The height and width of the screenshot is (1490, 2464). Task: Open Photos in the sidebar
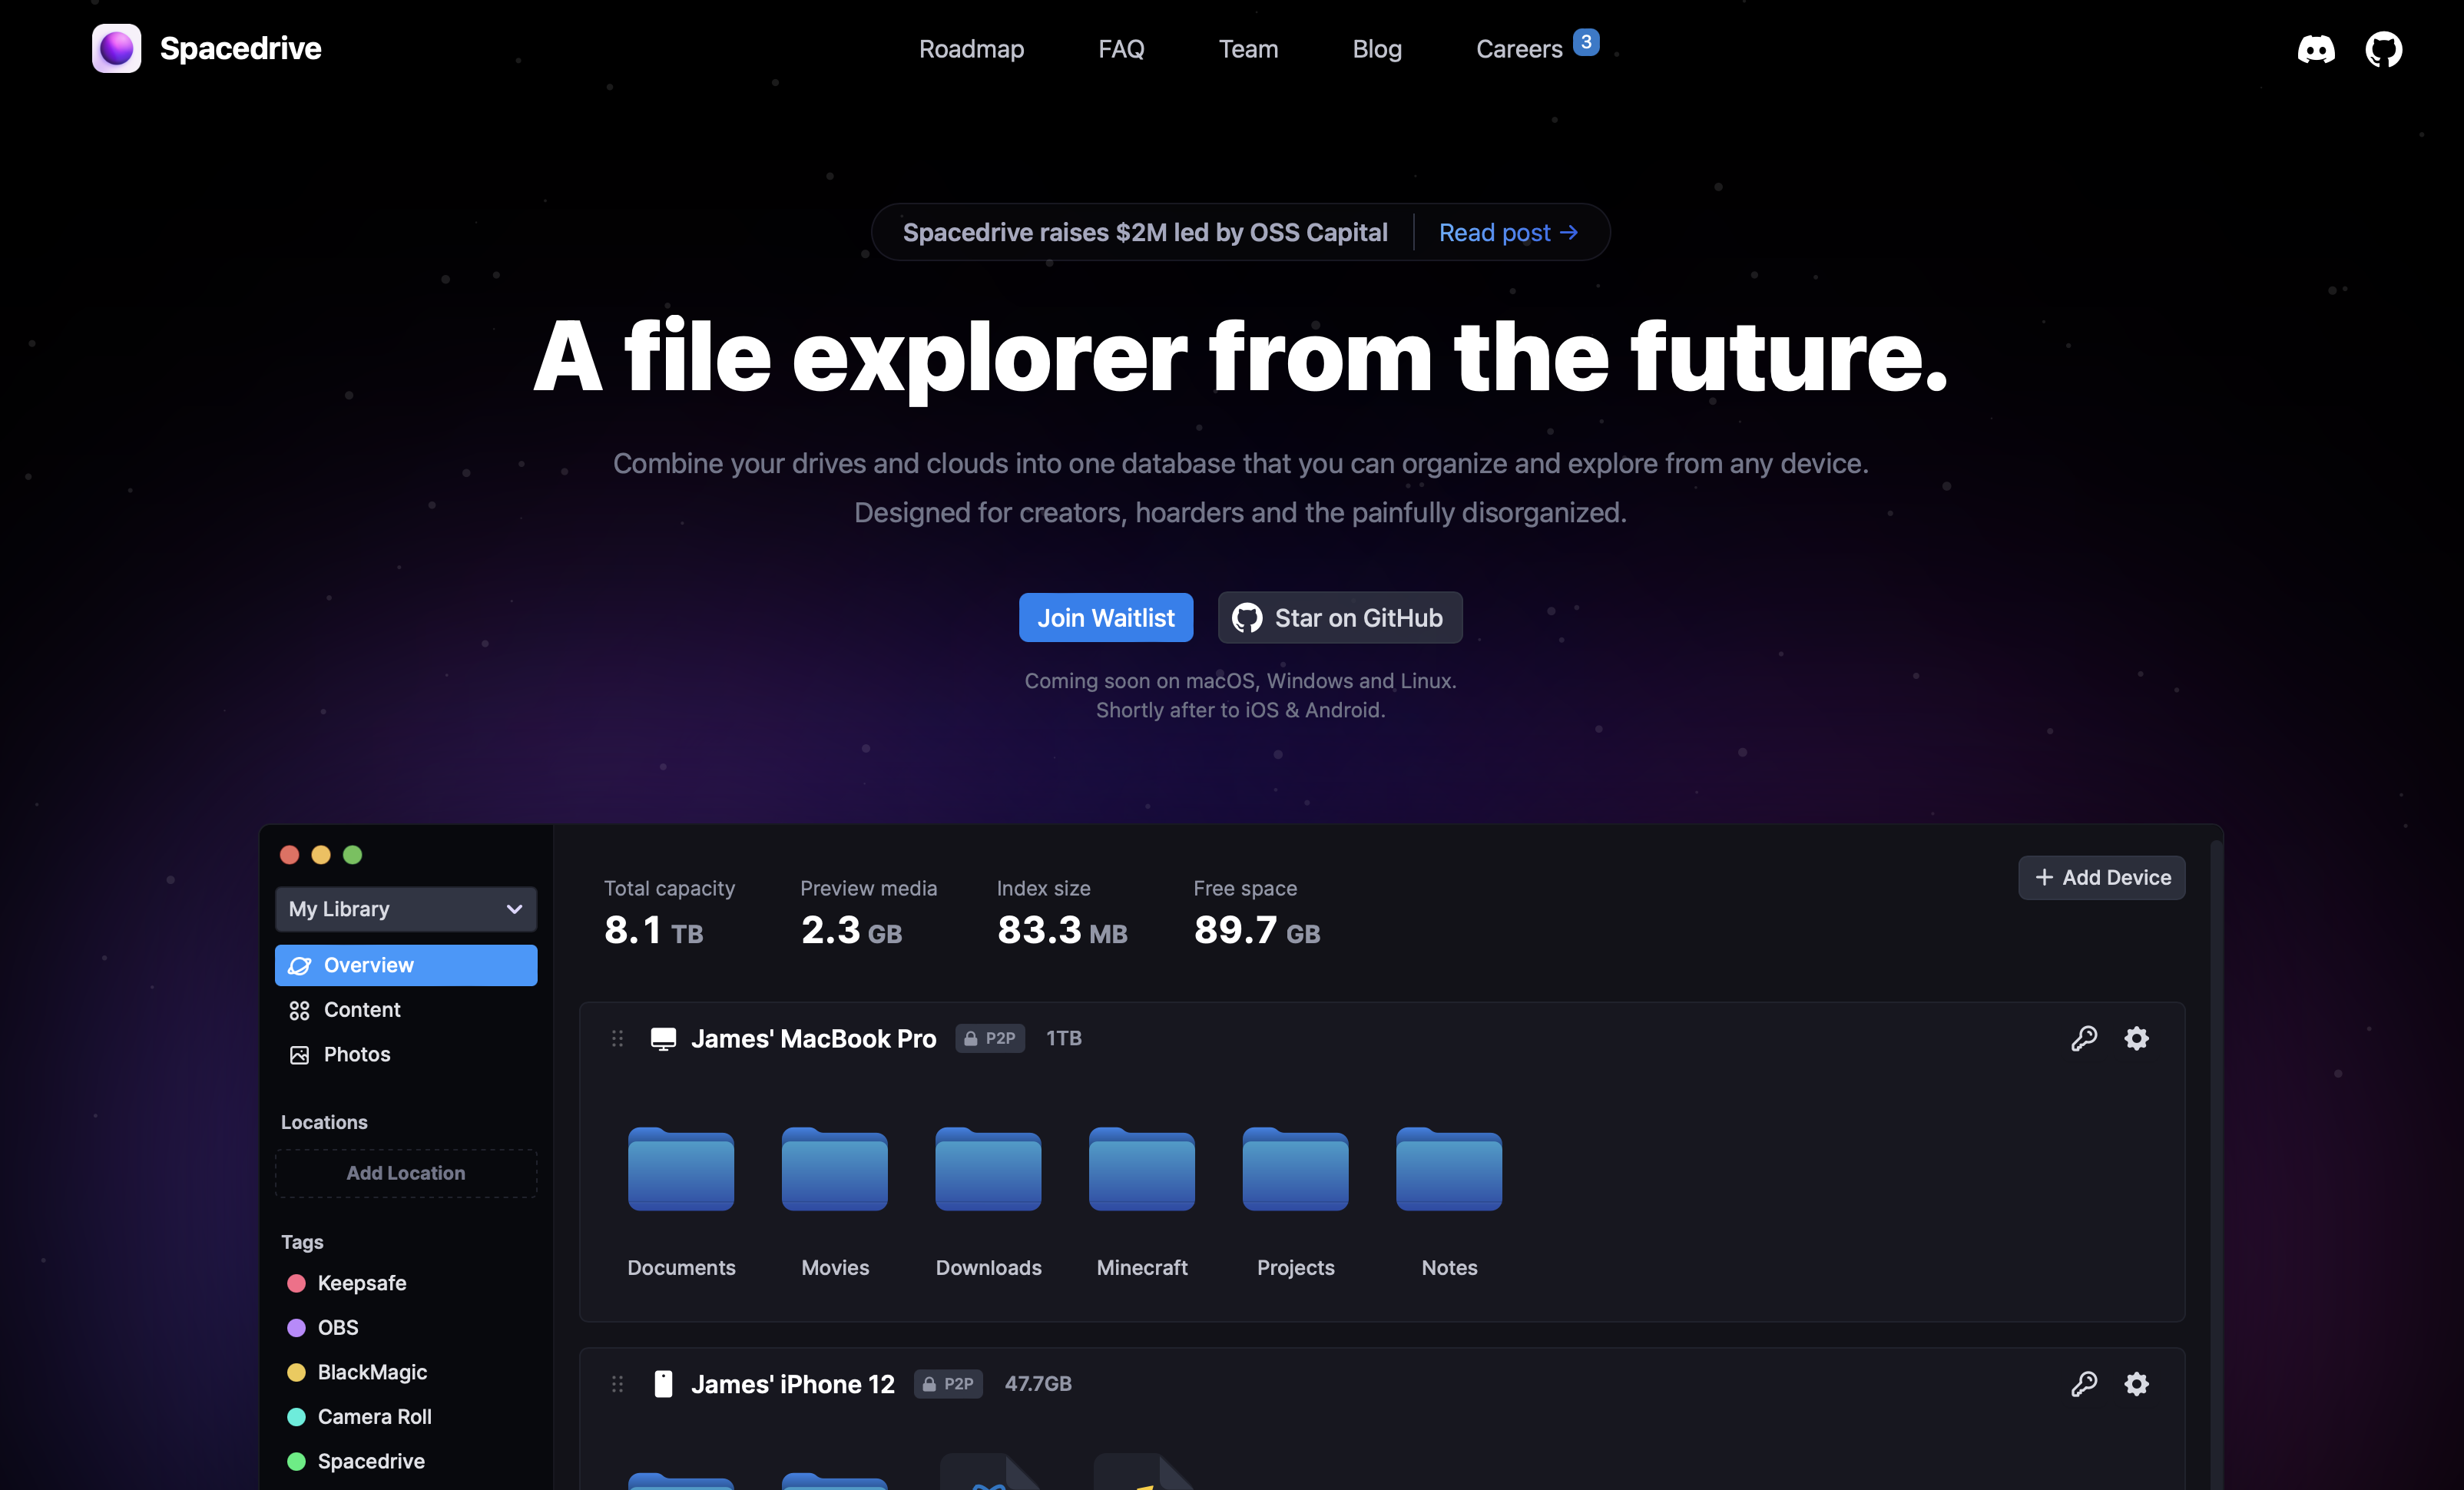[x=356, y=1054]
